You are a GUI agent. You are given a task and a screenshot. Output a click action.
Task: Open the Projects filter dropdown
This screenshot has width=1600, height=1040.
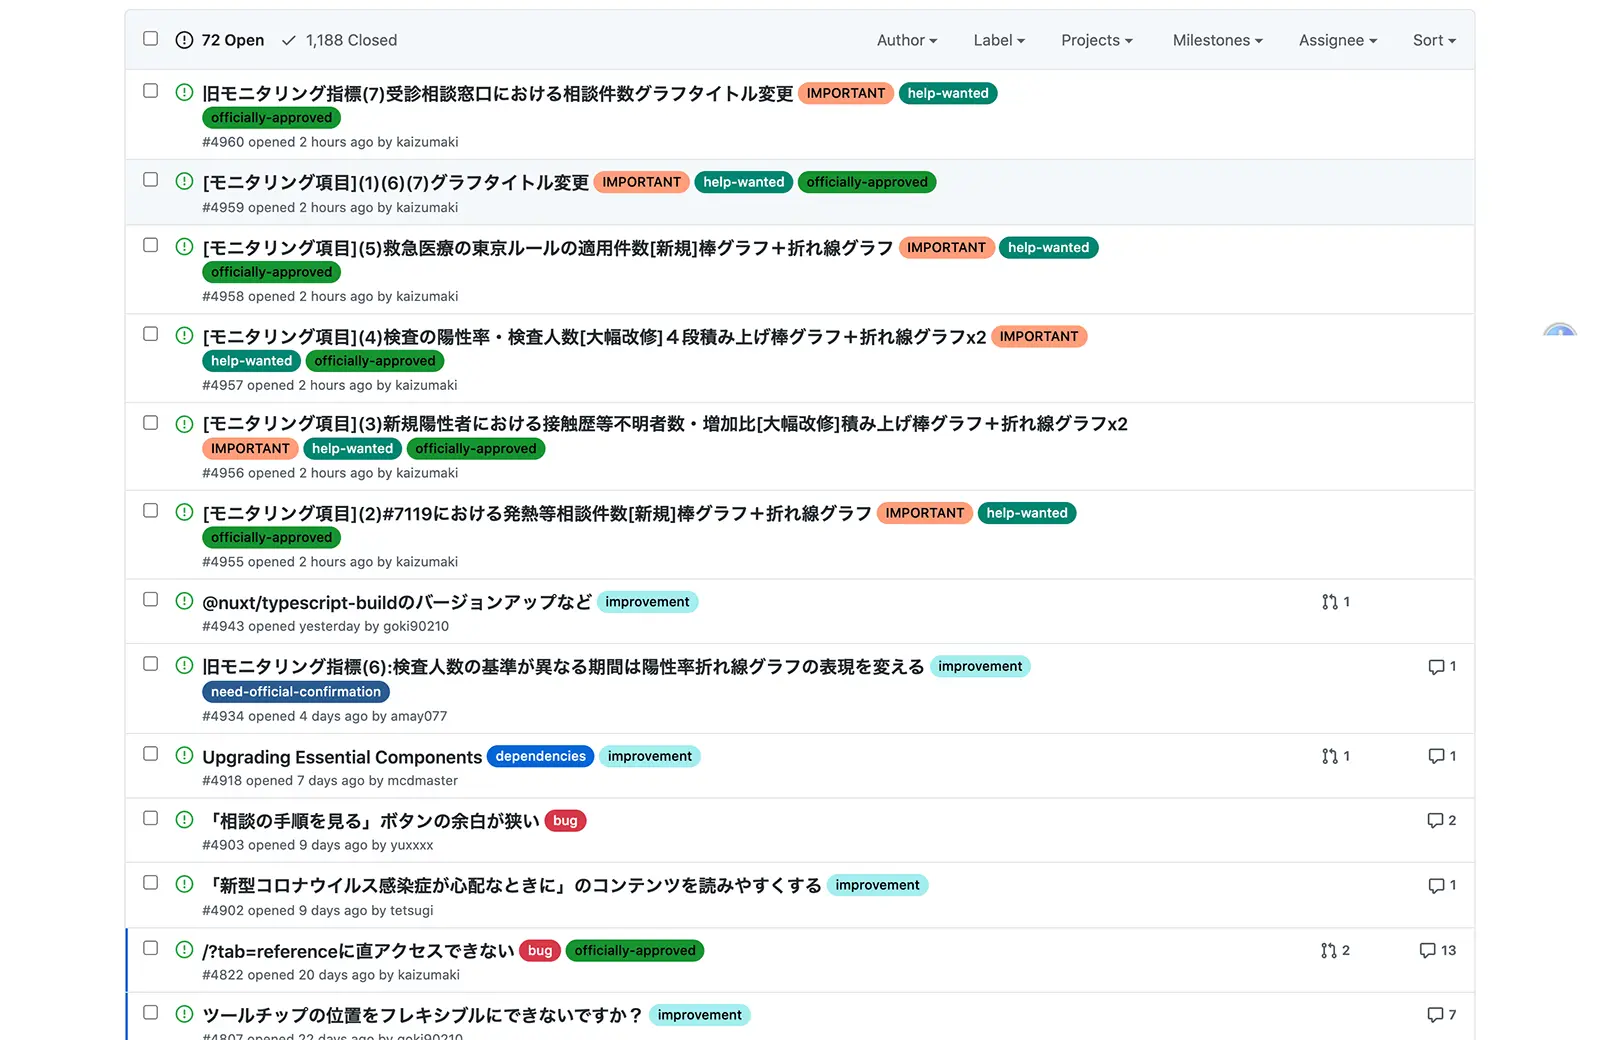tap(1097, 40)
